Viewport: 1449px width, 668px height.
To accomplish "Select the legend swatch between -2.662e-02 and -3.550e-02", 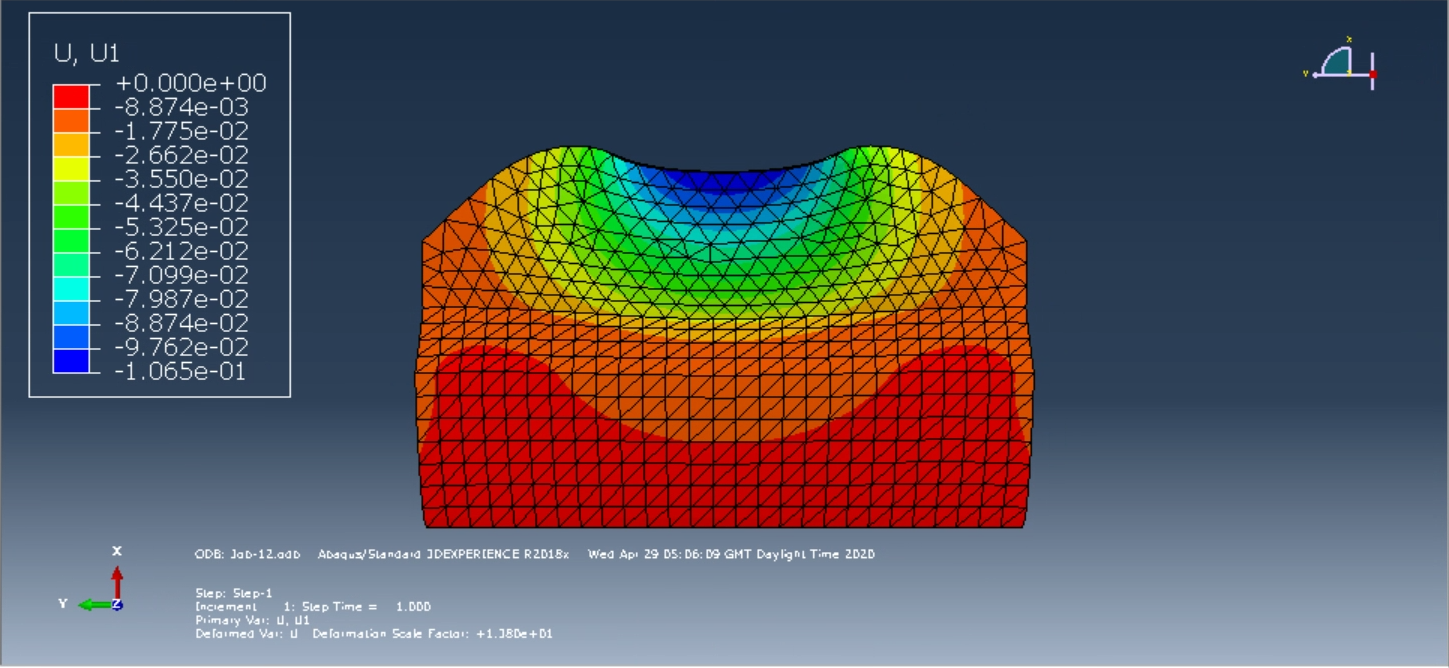I will 71,167.
